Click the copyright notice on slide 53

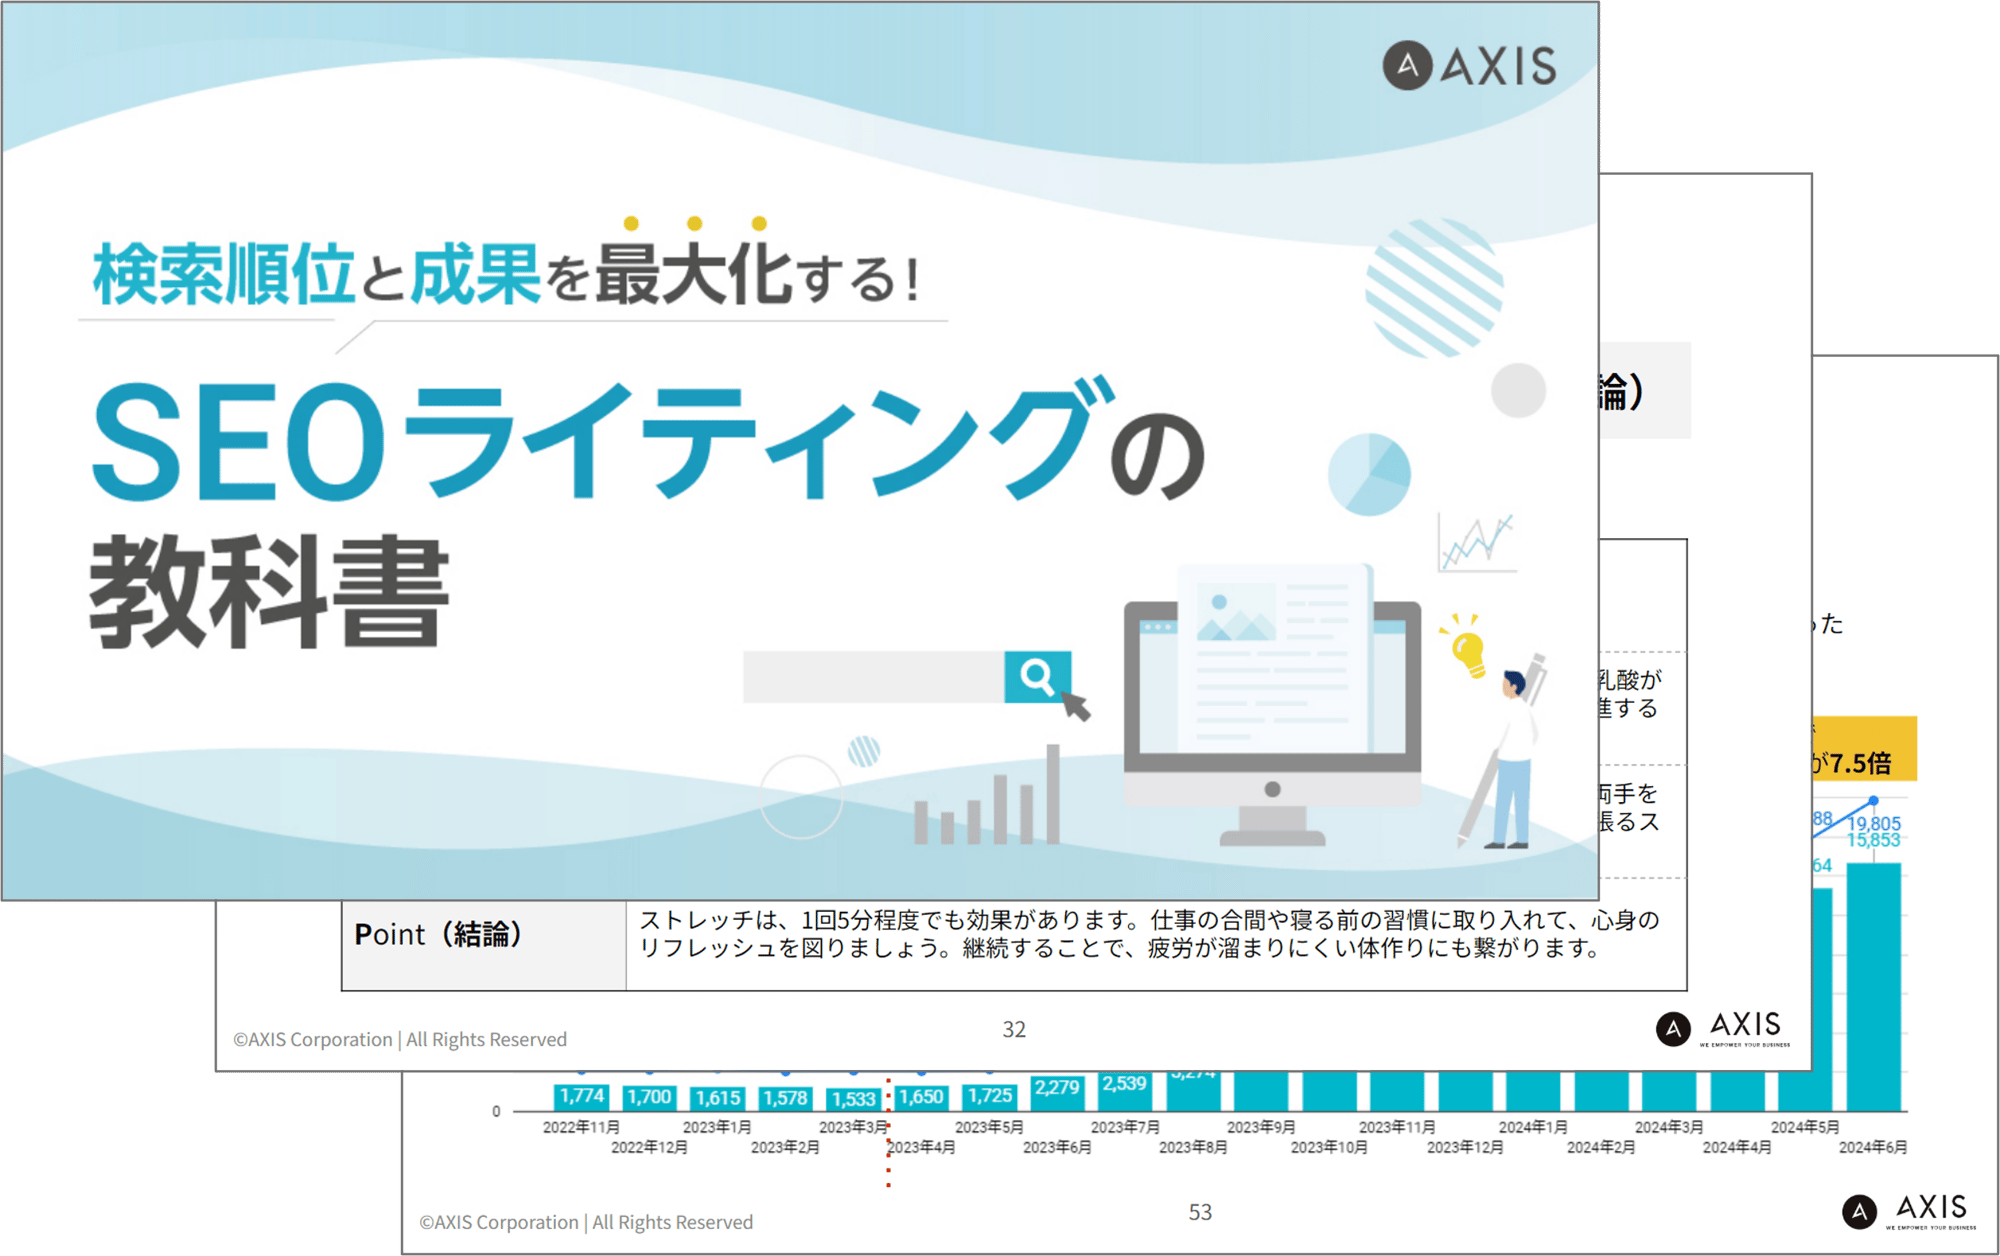[586, 1222]
